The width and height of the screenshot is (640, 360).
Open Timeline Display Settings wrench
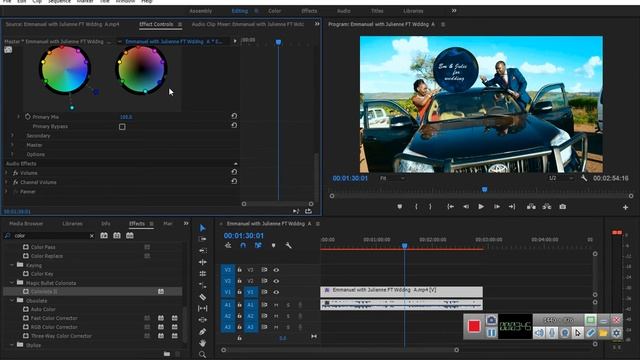point(288,245)
